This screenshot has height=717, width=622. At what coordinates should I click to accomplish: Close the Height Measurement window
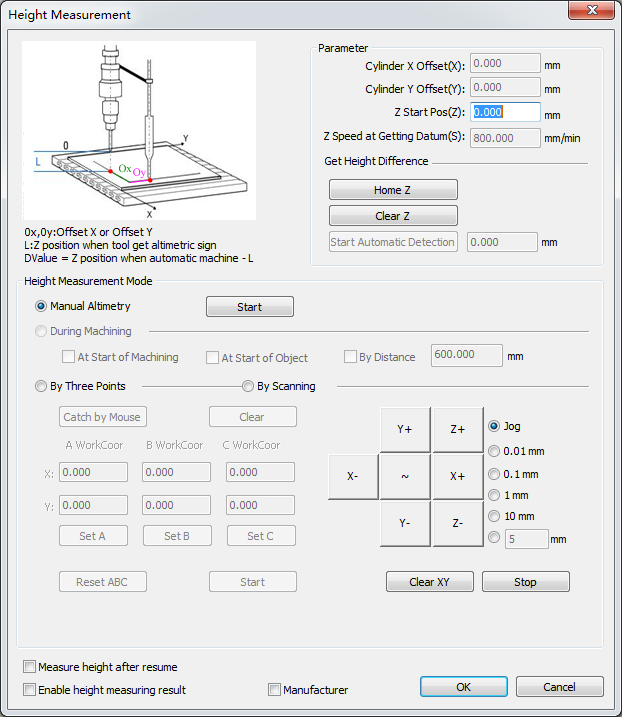[591, 10]
